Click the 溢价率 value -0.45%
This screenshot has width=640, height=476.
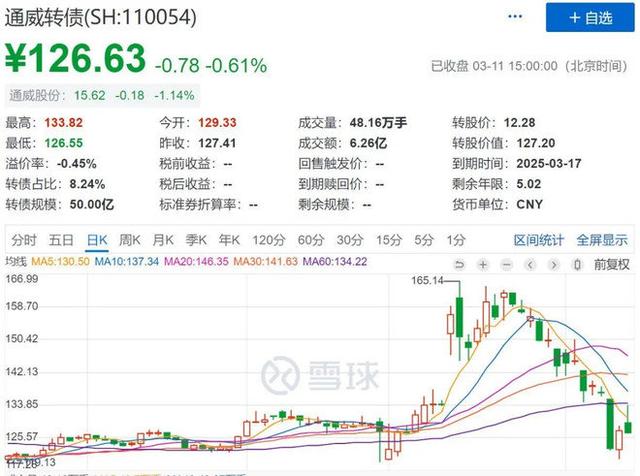tap(77, 164)
